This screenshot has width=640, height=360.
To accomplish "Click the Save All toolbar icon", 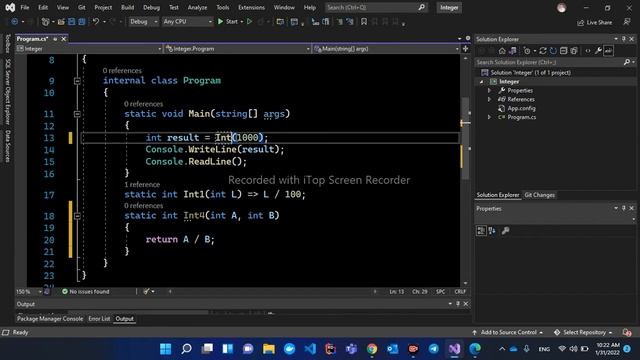I will click(x=82, y=22).
